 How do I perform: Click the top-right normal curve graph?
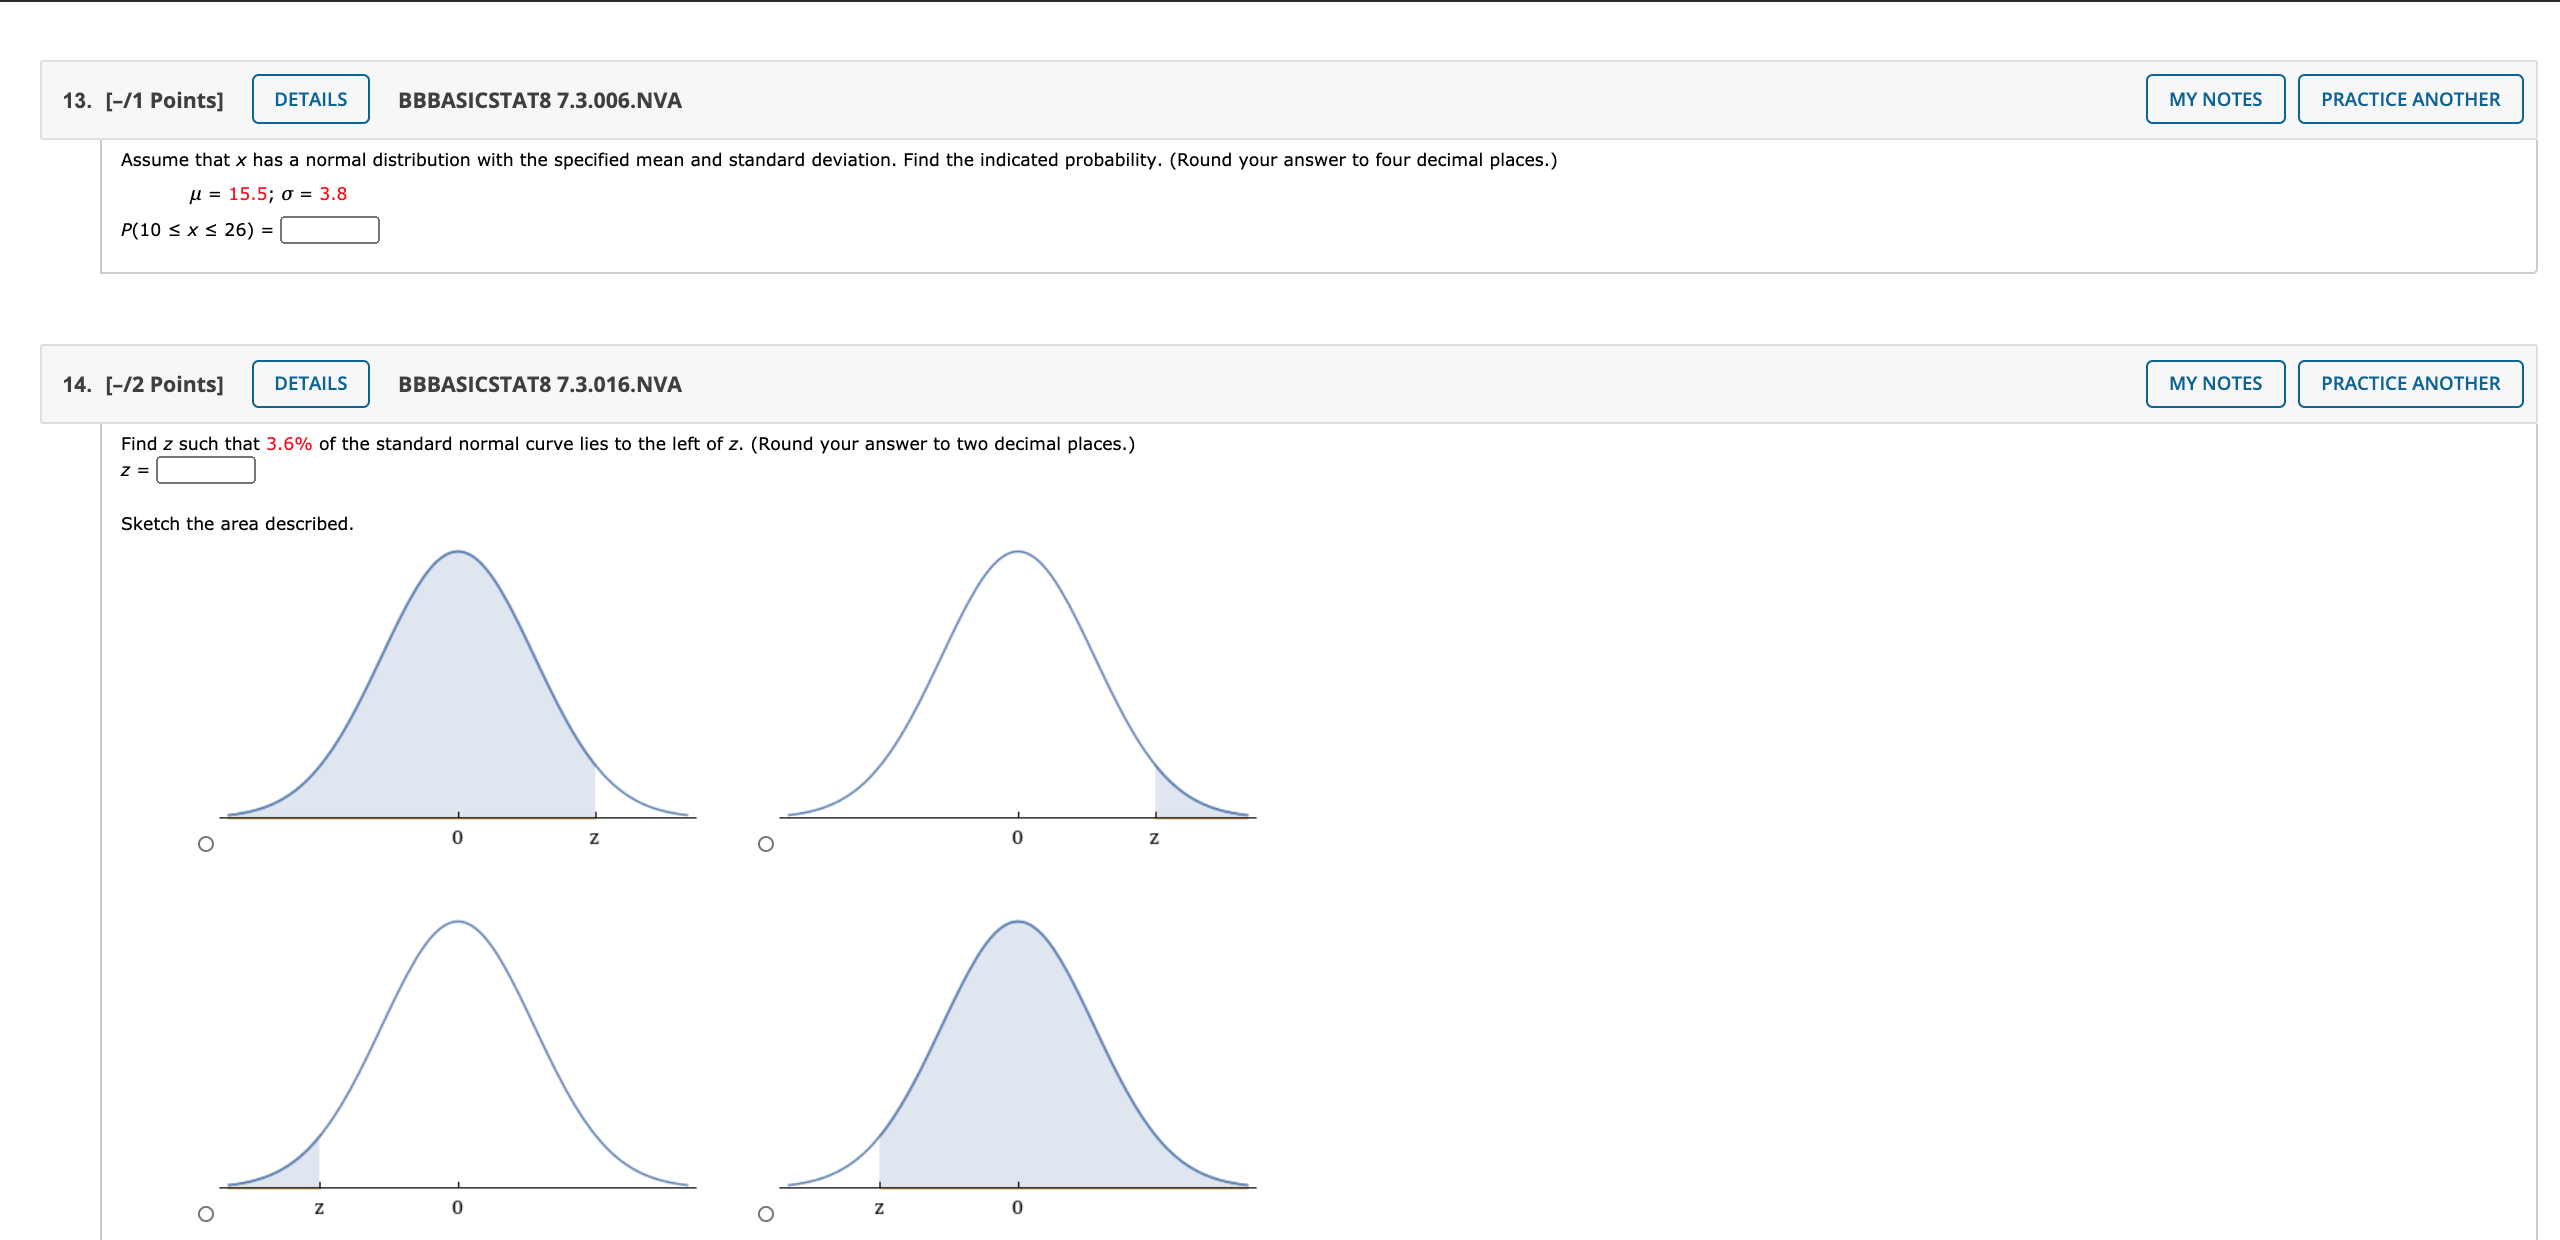[1018, 690]
